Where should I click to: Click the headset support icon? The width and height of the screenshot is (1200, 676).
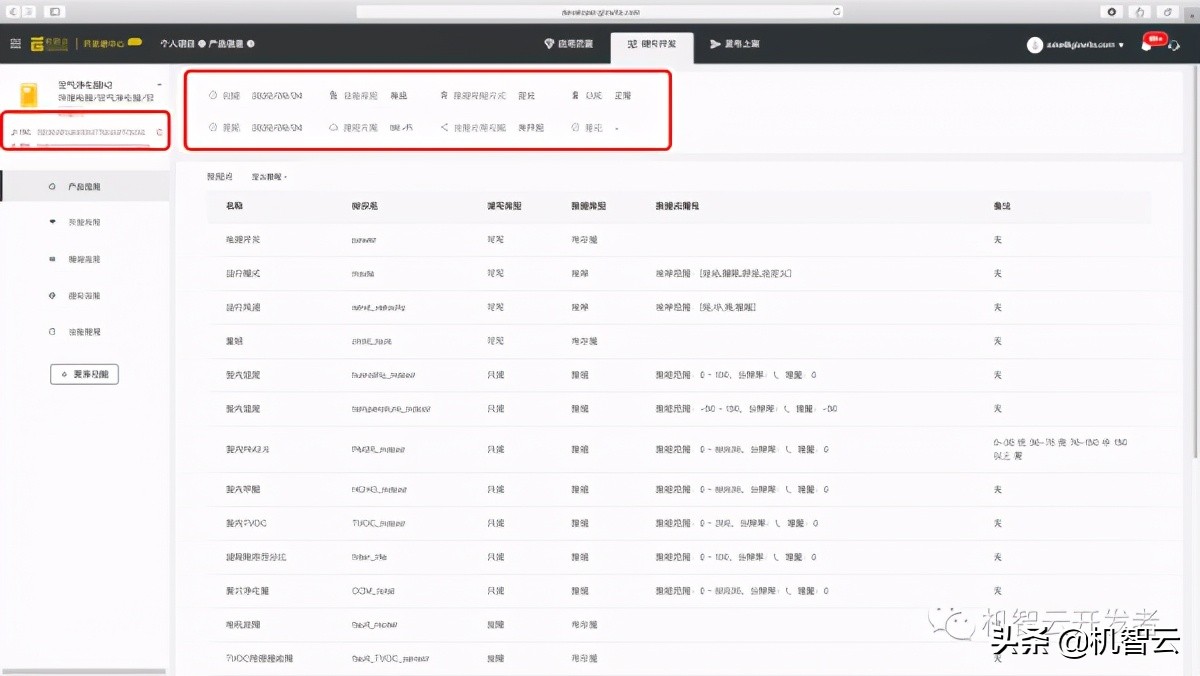coord(1174,45)
